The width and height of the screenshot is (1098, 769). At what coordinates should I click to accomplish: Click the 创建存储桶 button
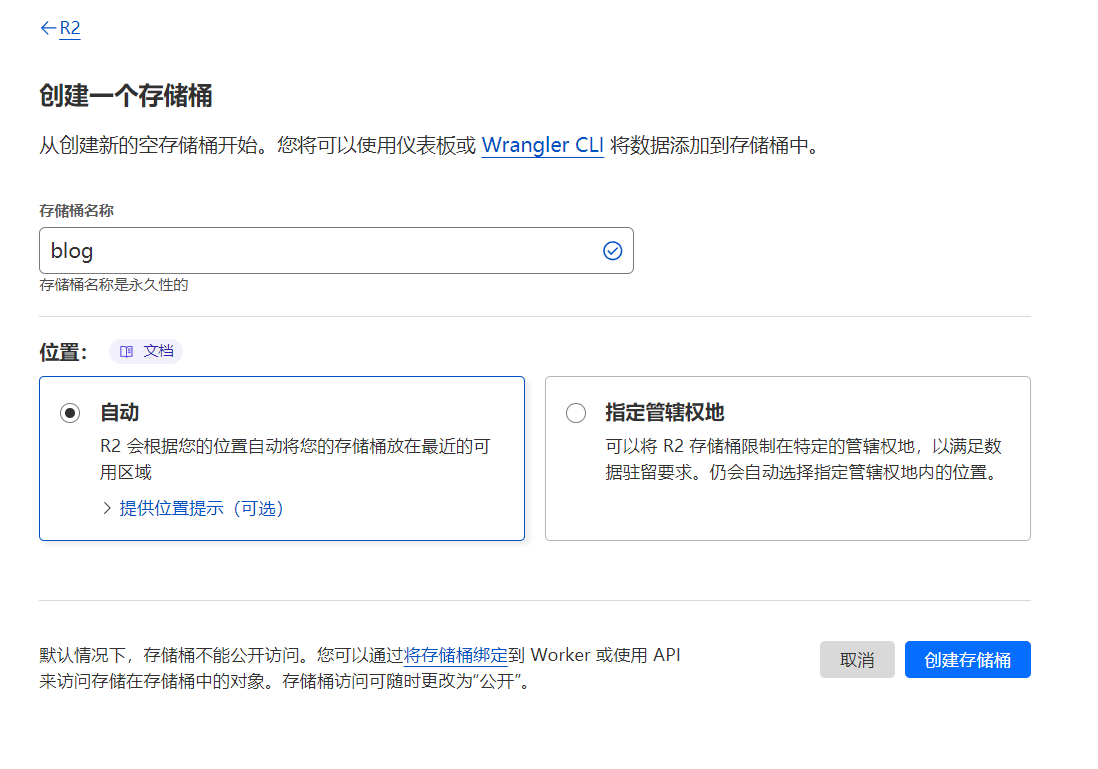[967, 659]
